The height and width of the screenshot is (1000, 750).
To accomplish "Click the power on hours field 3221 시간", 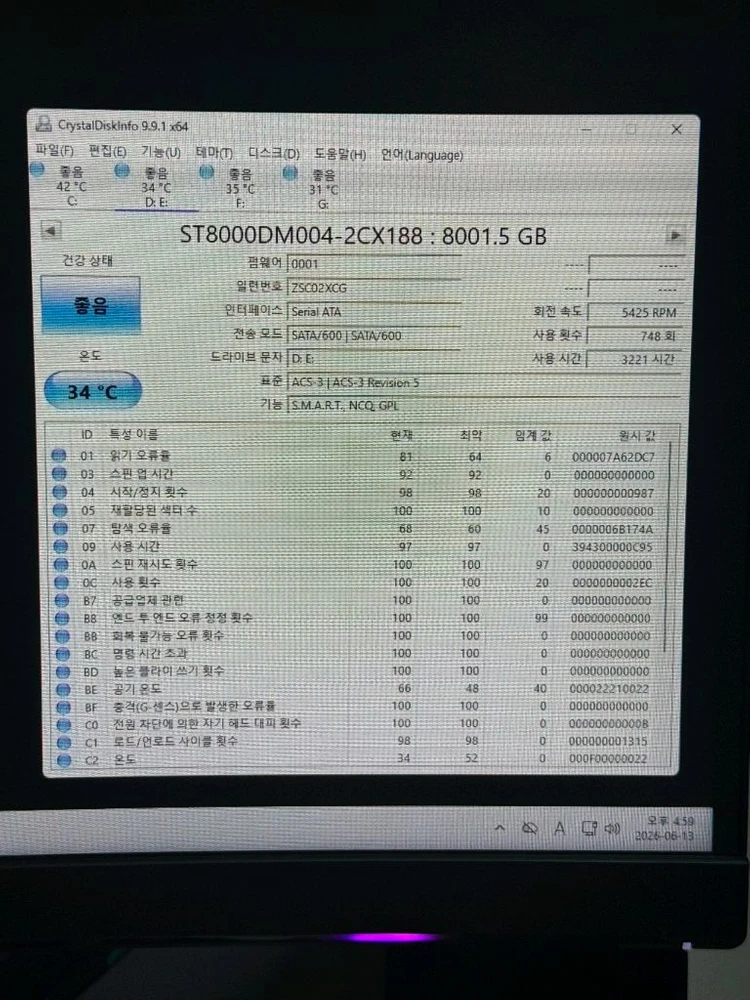I will (635, 359).
